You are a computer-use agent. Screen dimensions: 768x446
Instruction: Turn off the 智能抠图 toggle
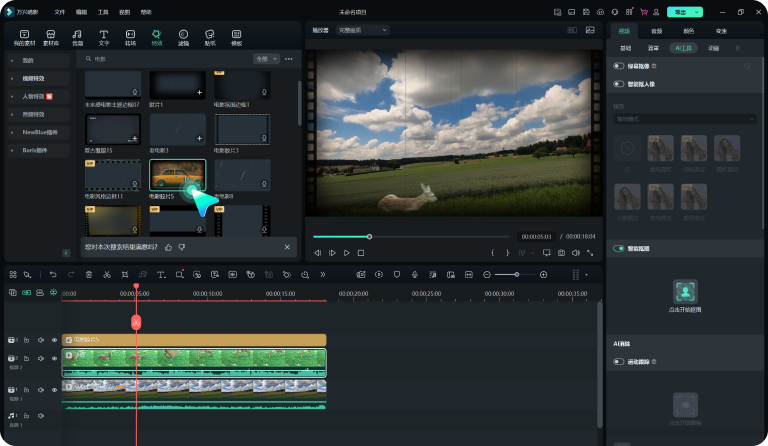[619, 247]
